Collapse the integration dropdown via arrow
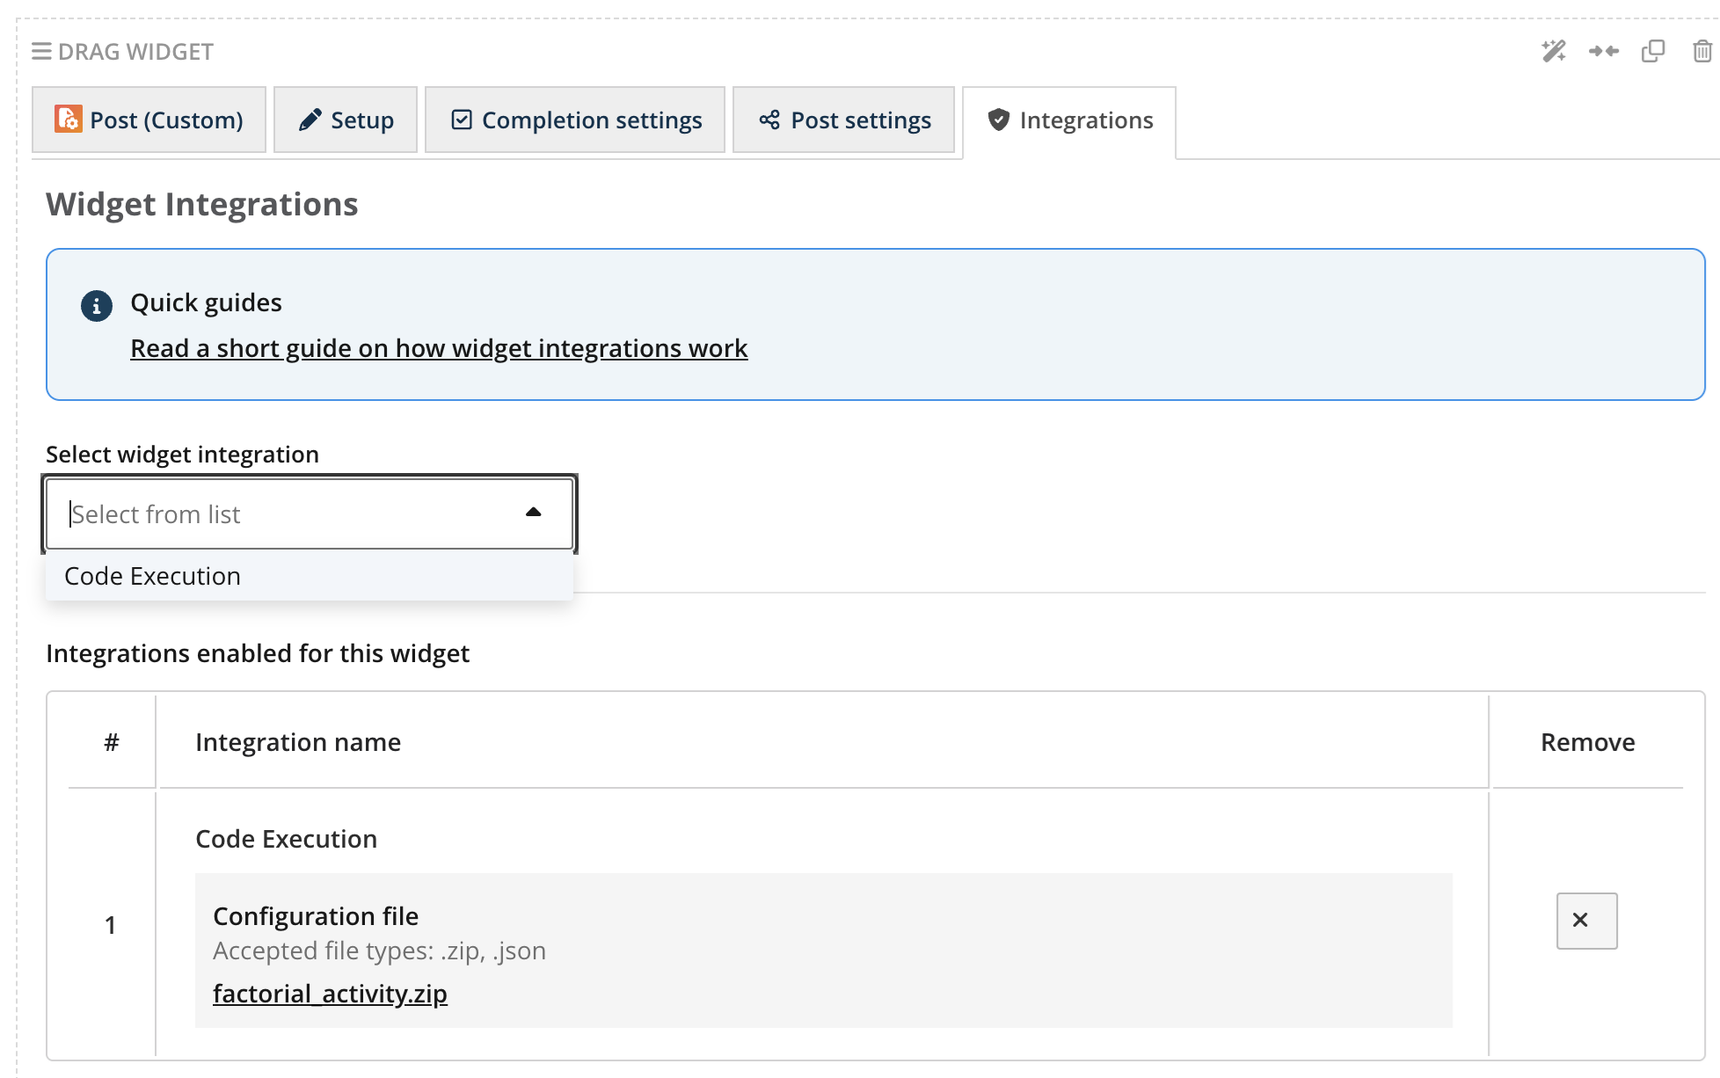 tap(533, 513)
